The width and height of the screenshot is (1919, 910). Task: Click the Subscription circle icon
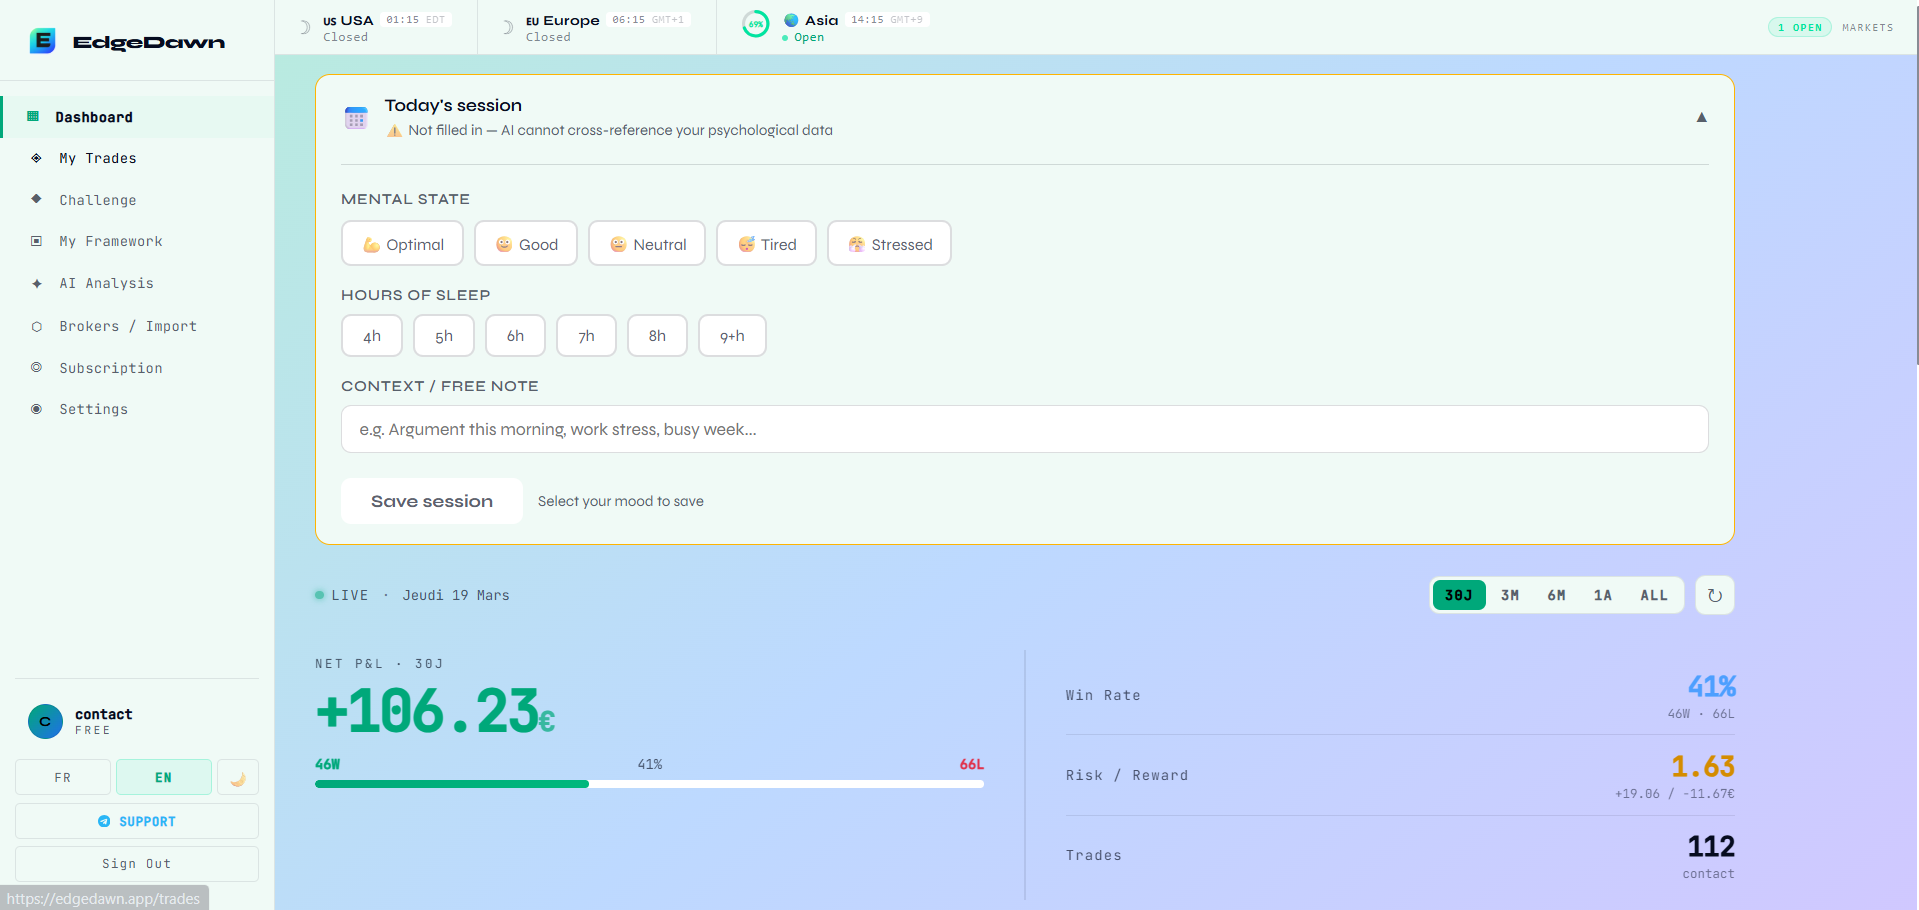pos(36,368)
